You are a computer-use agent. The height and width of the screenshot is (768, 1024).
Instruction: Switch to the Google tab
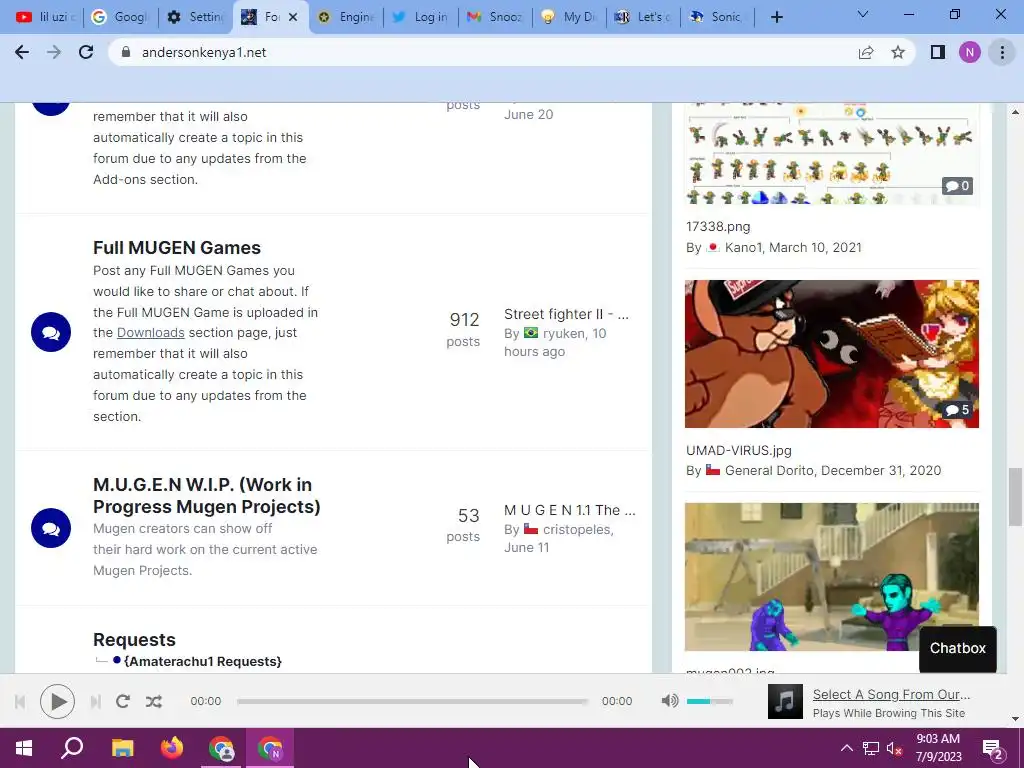point(120,17)
